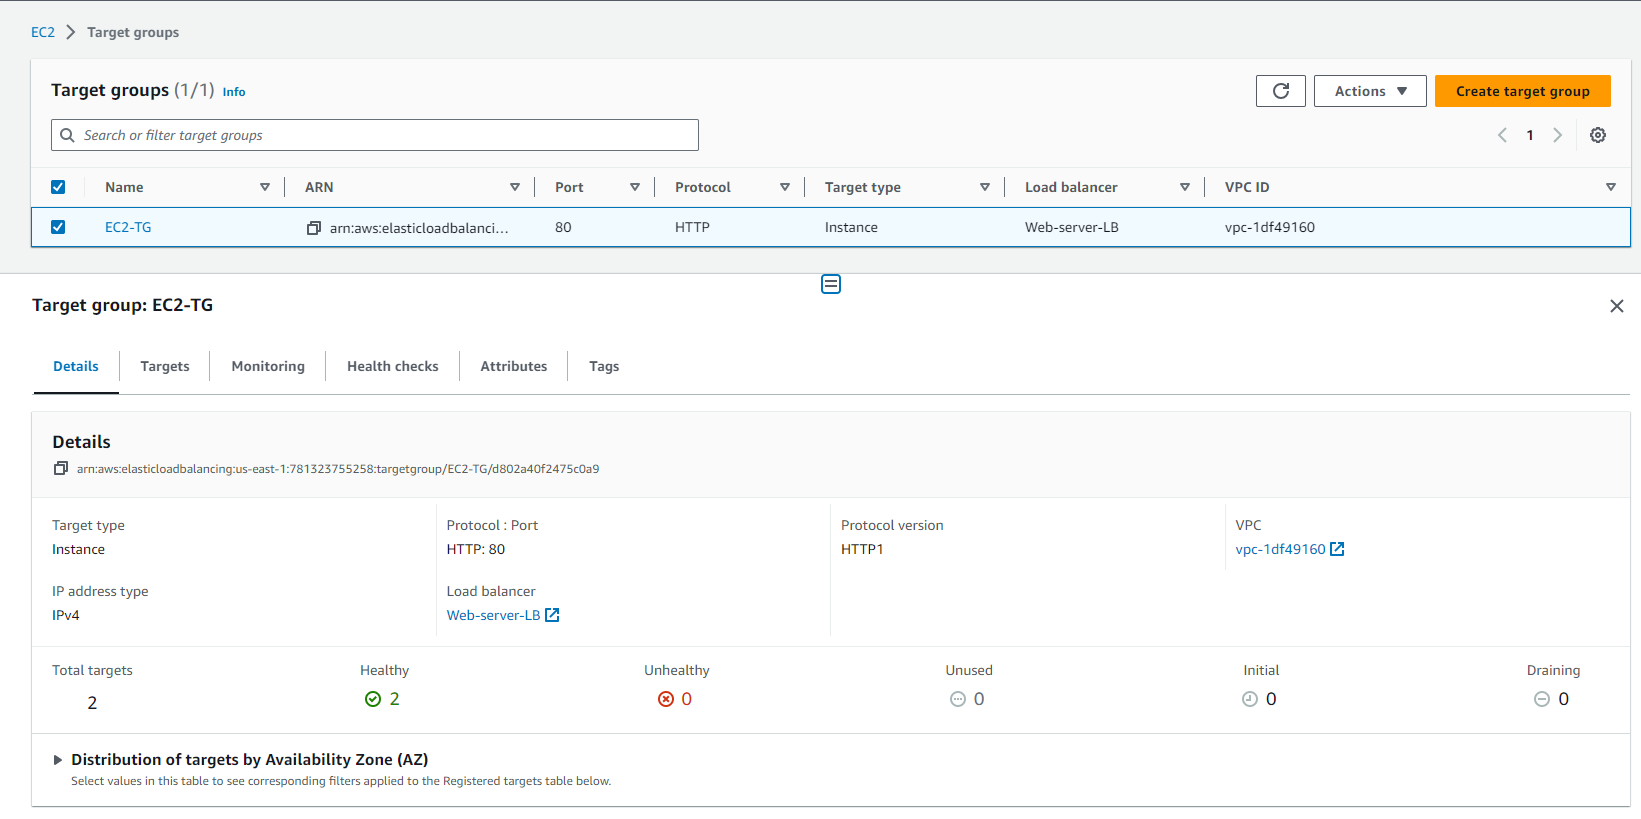Click the panel resize handle icon

[x=831, y=284]
